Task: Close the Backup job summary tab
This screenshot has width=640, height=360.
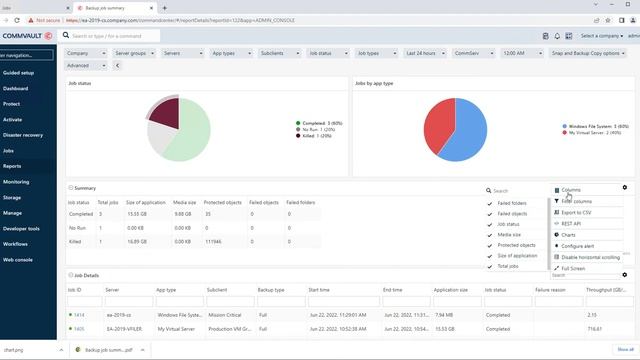Action: point(151,8)
